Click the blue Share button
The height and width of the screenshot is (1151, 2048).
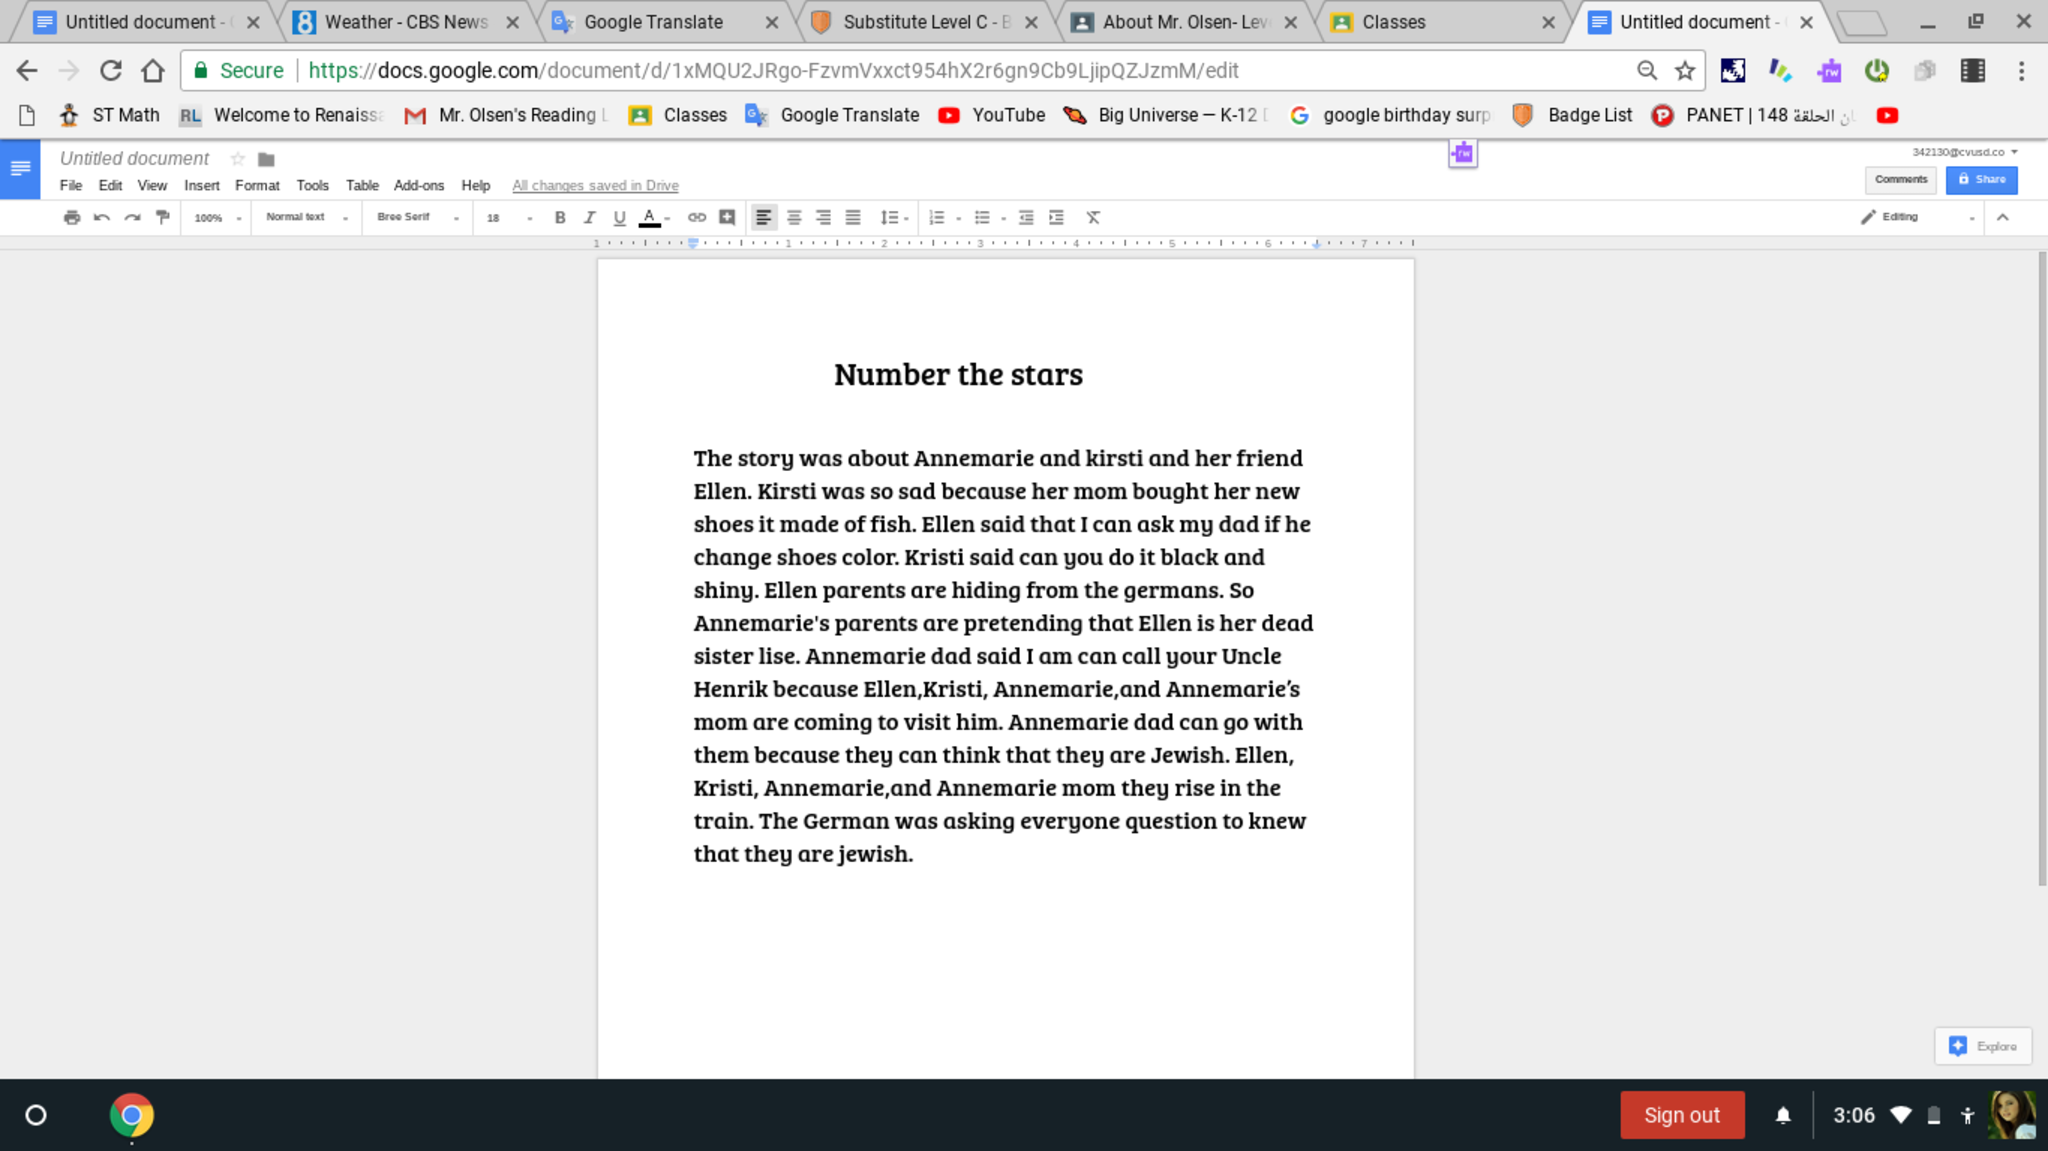point(1981,179)
